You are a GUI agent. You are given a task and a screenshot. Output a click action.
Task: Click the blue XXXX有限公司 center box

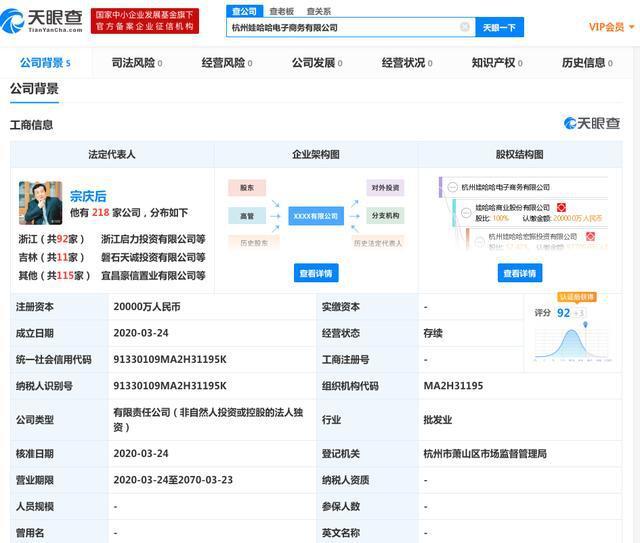pyautogui.click(x=316, y=216)
